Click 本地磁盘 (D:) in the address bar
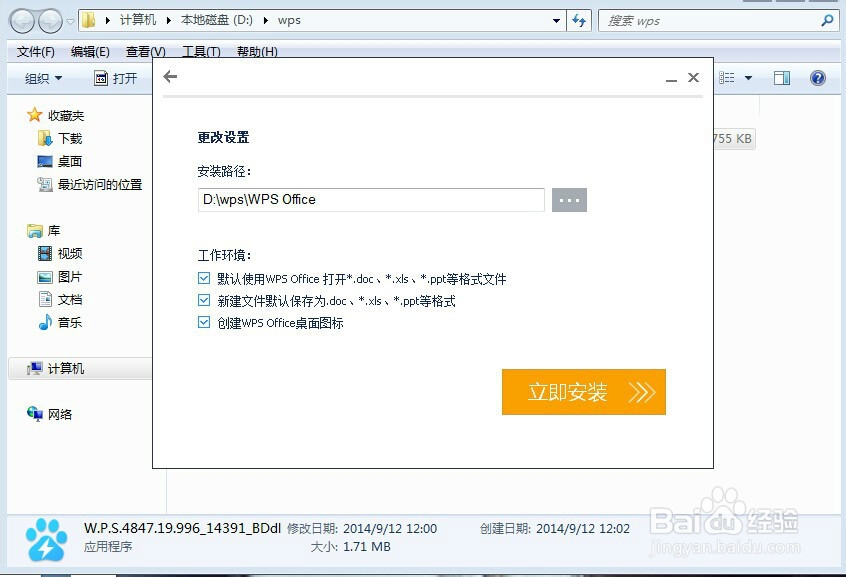Screen dimensions: 846x577 click(x=216, y=20)
